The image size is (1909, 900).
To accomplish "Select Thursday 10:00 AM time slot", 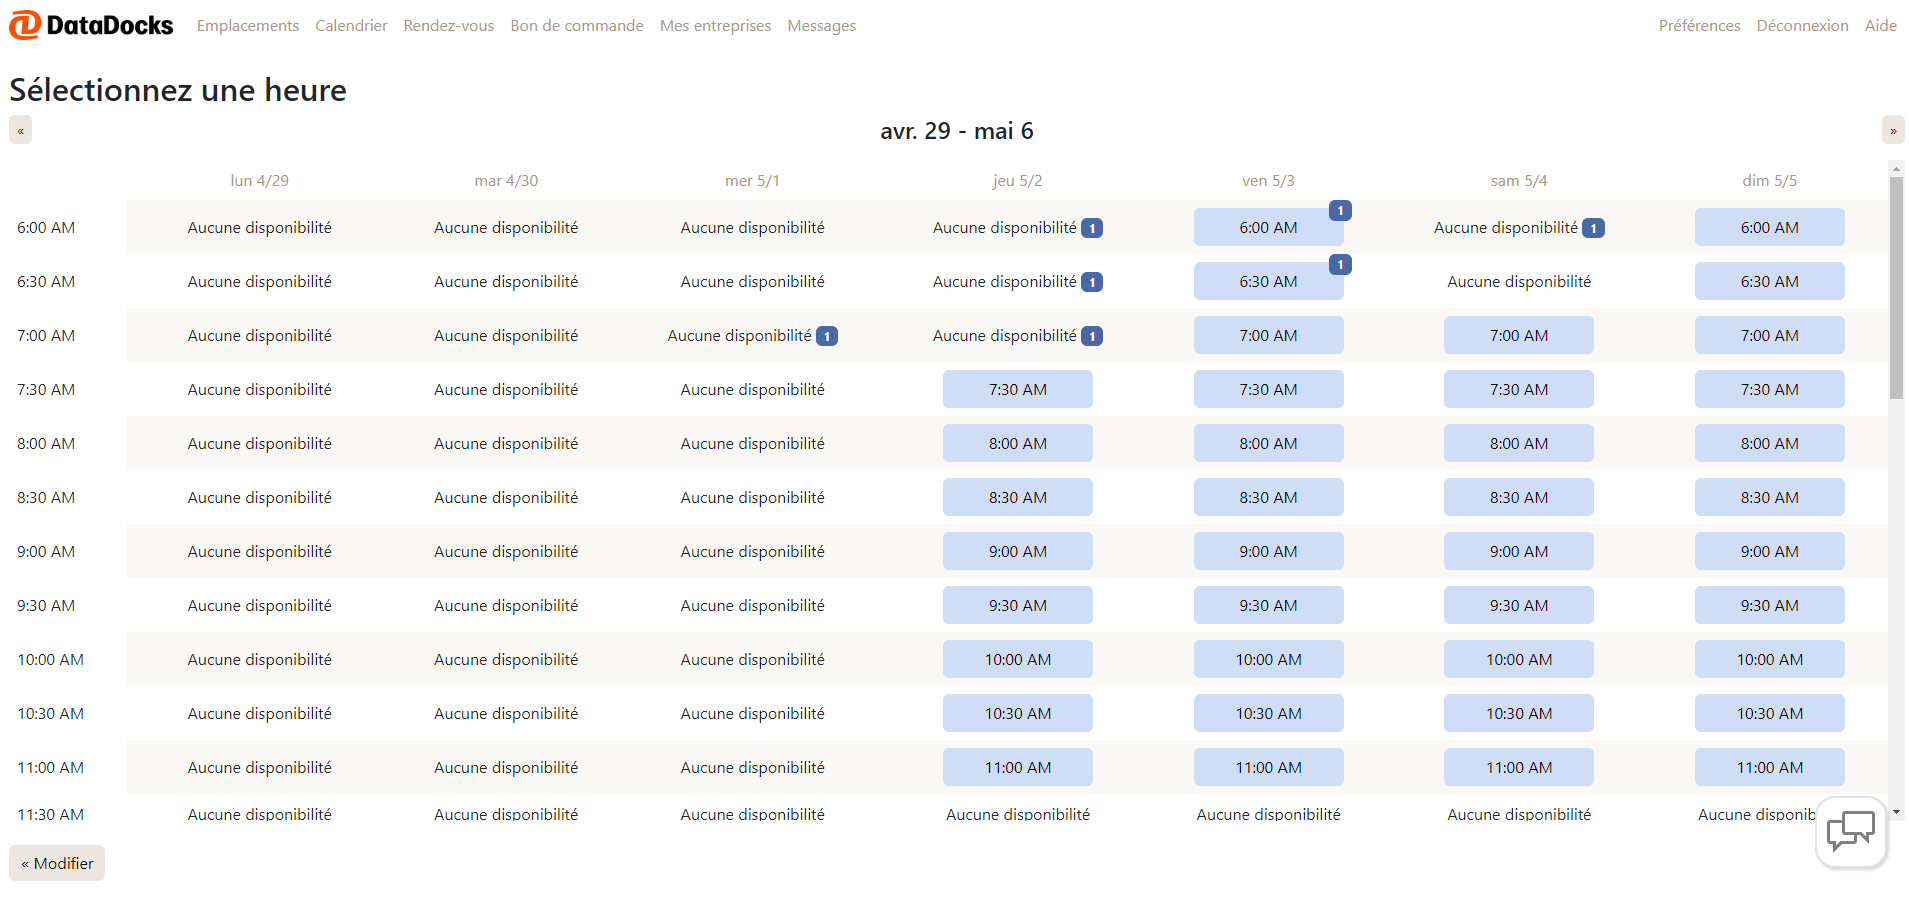I will pos(1017,659).
